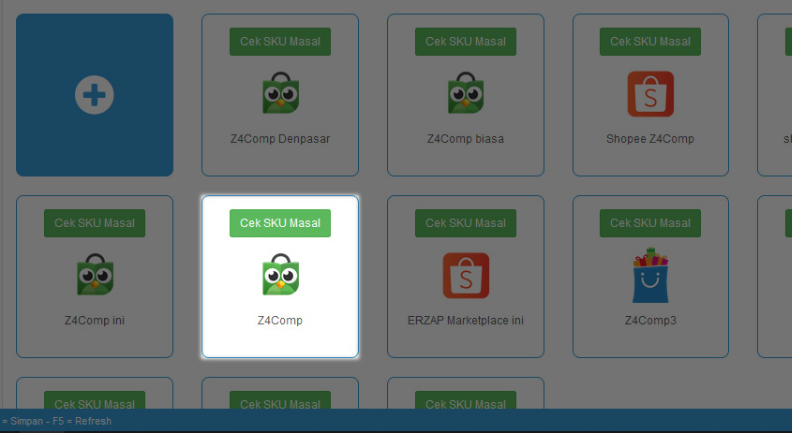Click Tokopedia owl icon of Z4Comp Denpasar
The image size is (792, 433).
coord(280,93)
